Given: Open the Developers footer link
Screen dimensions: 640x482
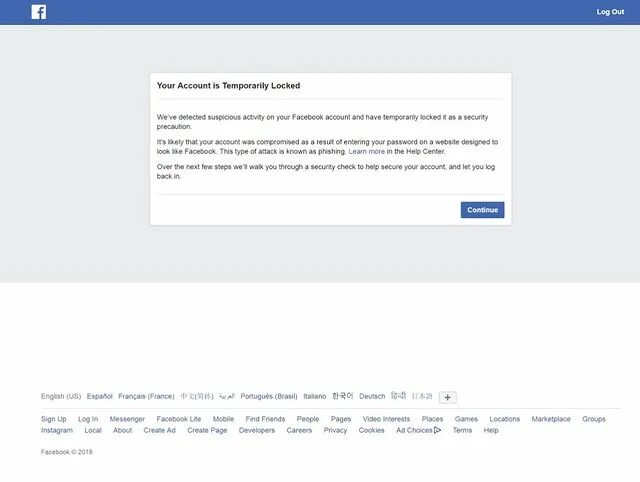Looking at the screenshot, I should [x=257, y=430].
